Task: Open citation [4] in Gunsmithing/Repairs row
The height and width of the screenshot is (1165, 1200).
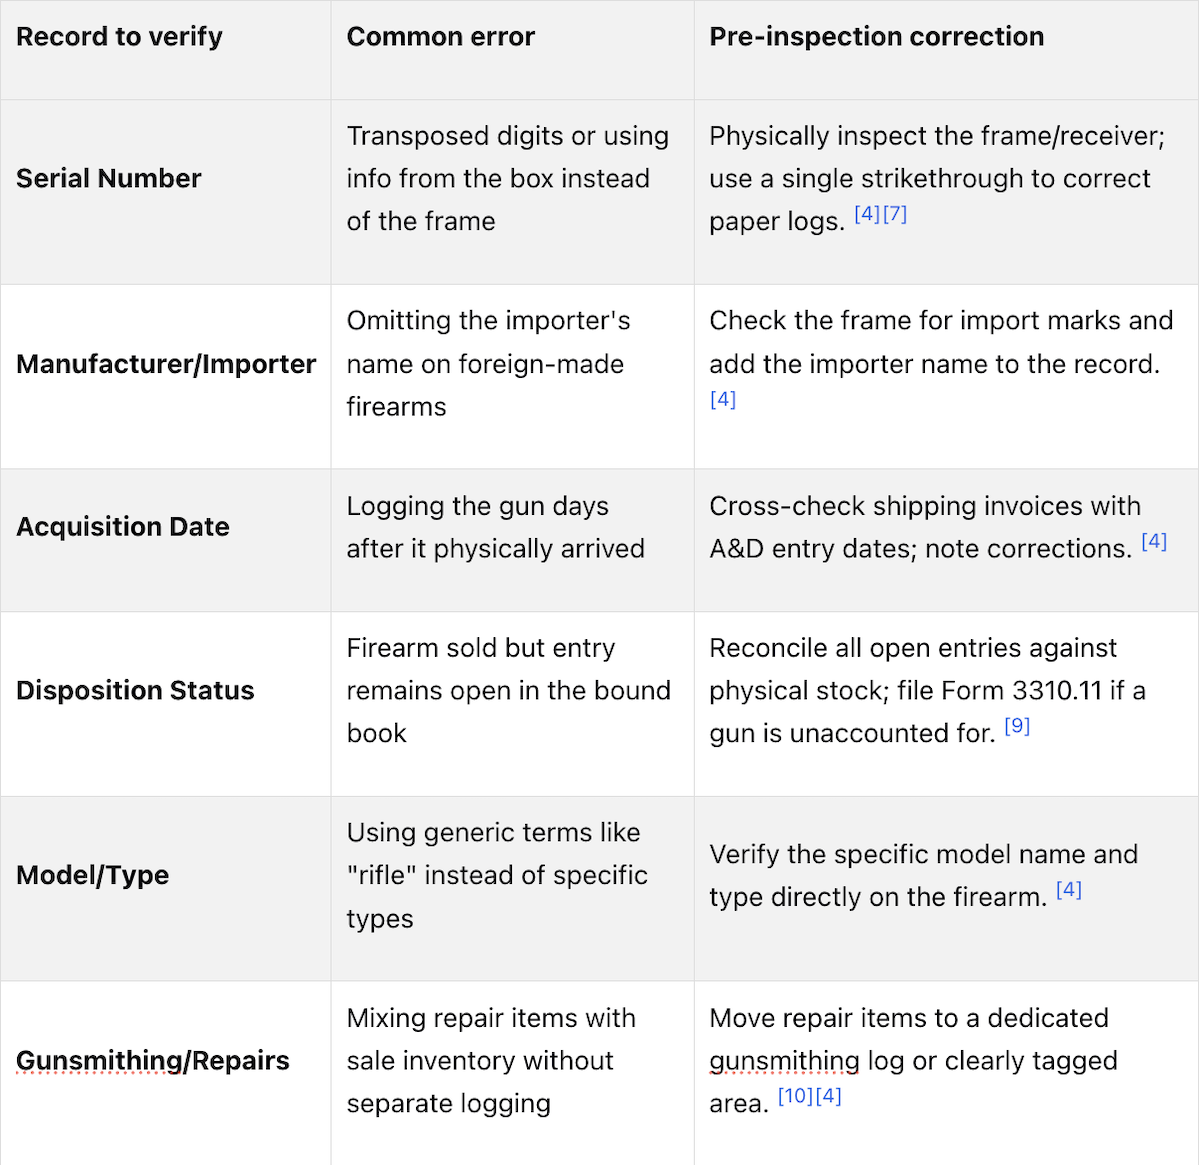Action: point(829,1096)
